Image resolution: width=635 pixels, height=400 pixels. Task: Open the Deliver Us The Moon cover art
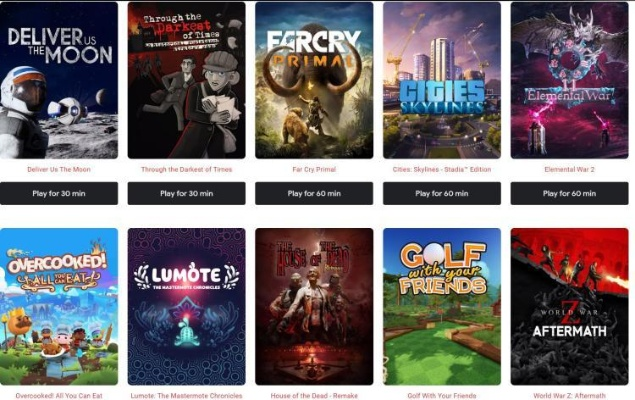pos(59,80)
